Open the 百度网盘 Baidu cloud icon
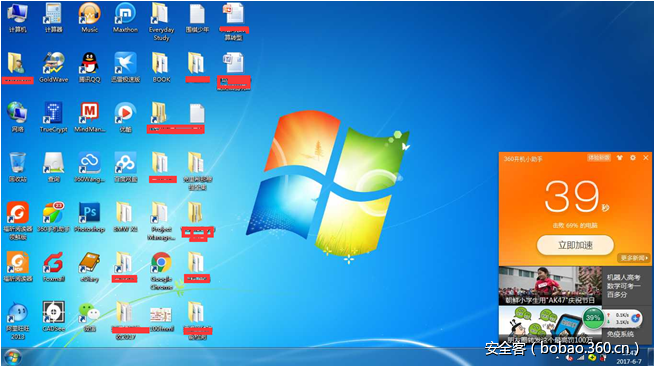The image size is (655, 367). [x=125, y=167]
